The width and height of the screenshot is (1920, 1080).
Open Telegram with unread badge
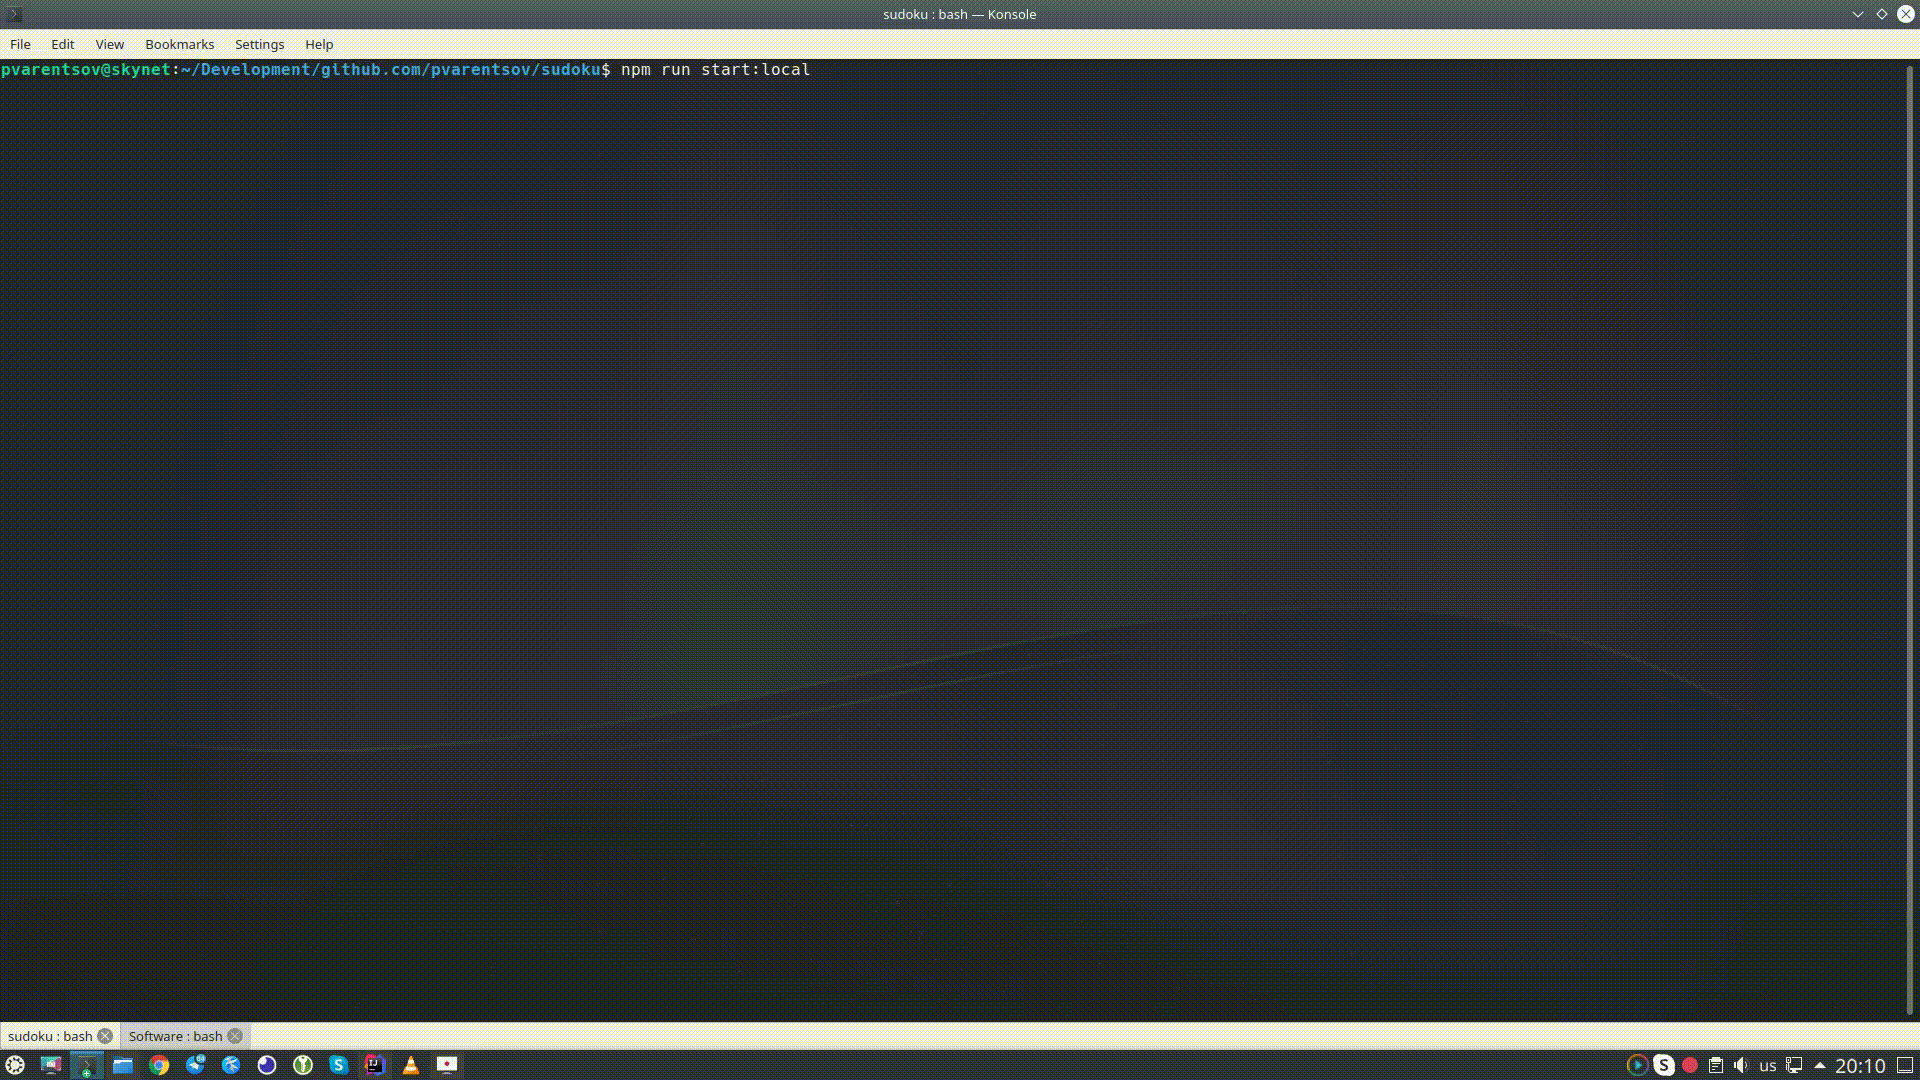(x=195, y=1065)
